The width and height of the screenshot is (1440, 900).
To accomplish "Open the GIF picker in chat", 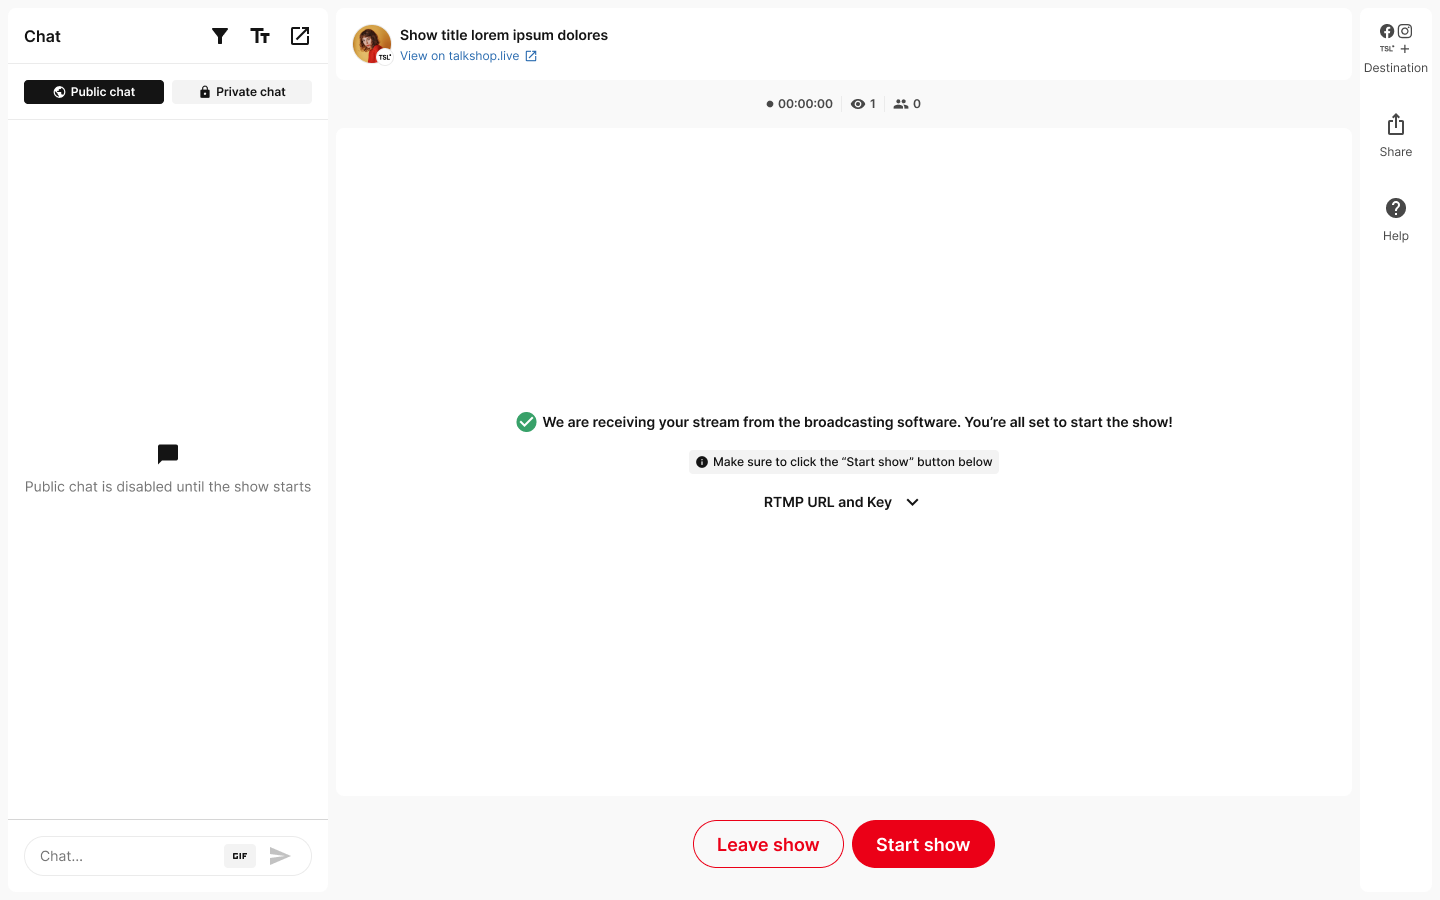I will [240, 856].
